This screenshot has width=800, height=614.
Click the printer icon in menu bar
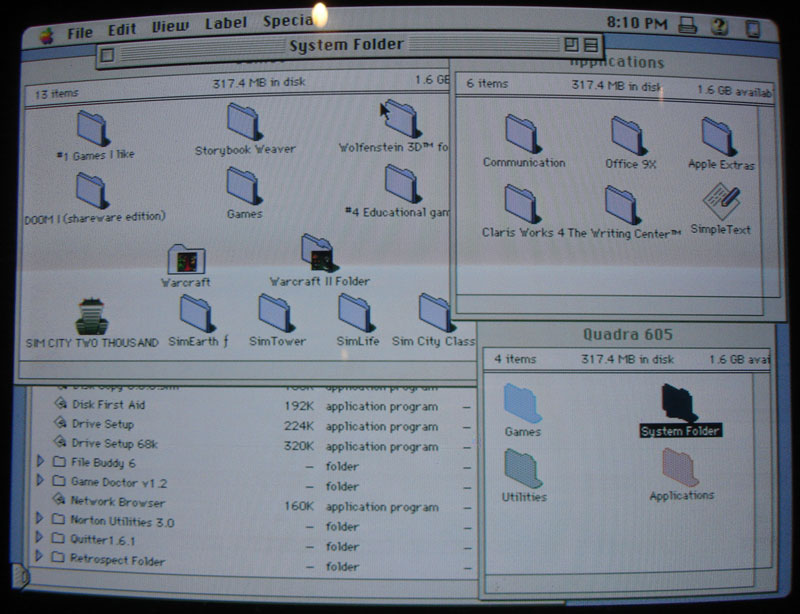click(687, 24)
